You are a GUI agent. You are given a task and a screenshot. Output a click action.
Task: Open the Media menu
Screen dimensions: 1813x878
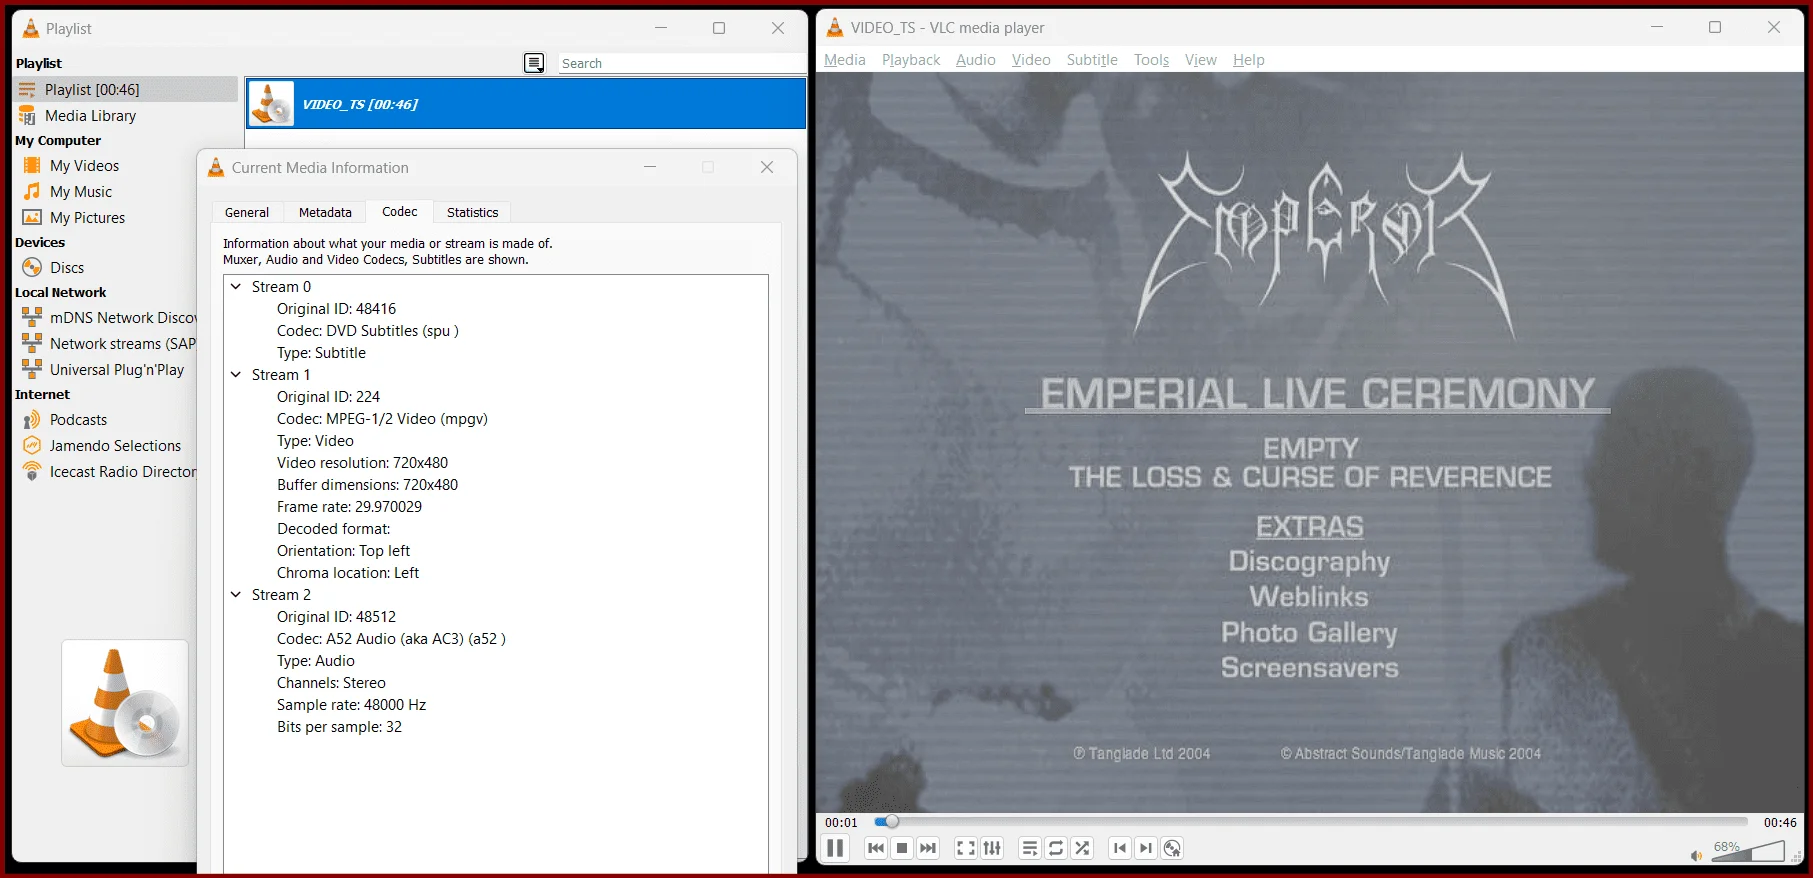[x=845, y=60]
